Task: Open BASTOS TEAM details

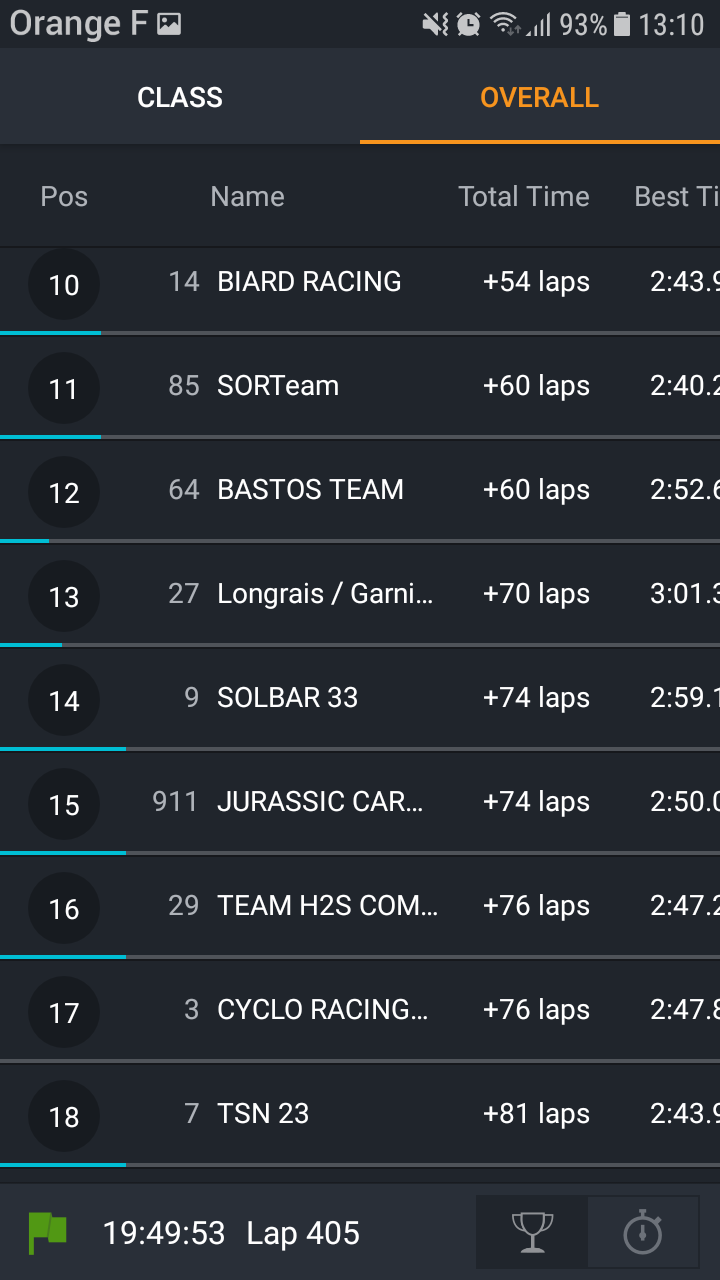Action: click(310, 490)
